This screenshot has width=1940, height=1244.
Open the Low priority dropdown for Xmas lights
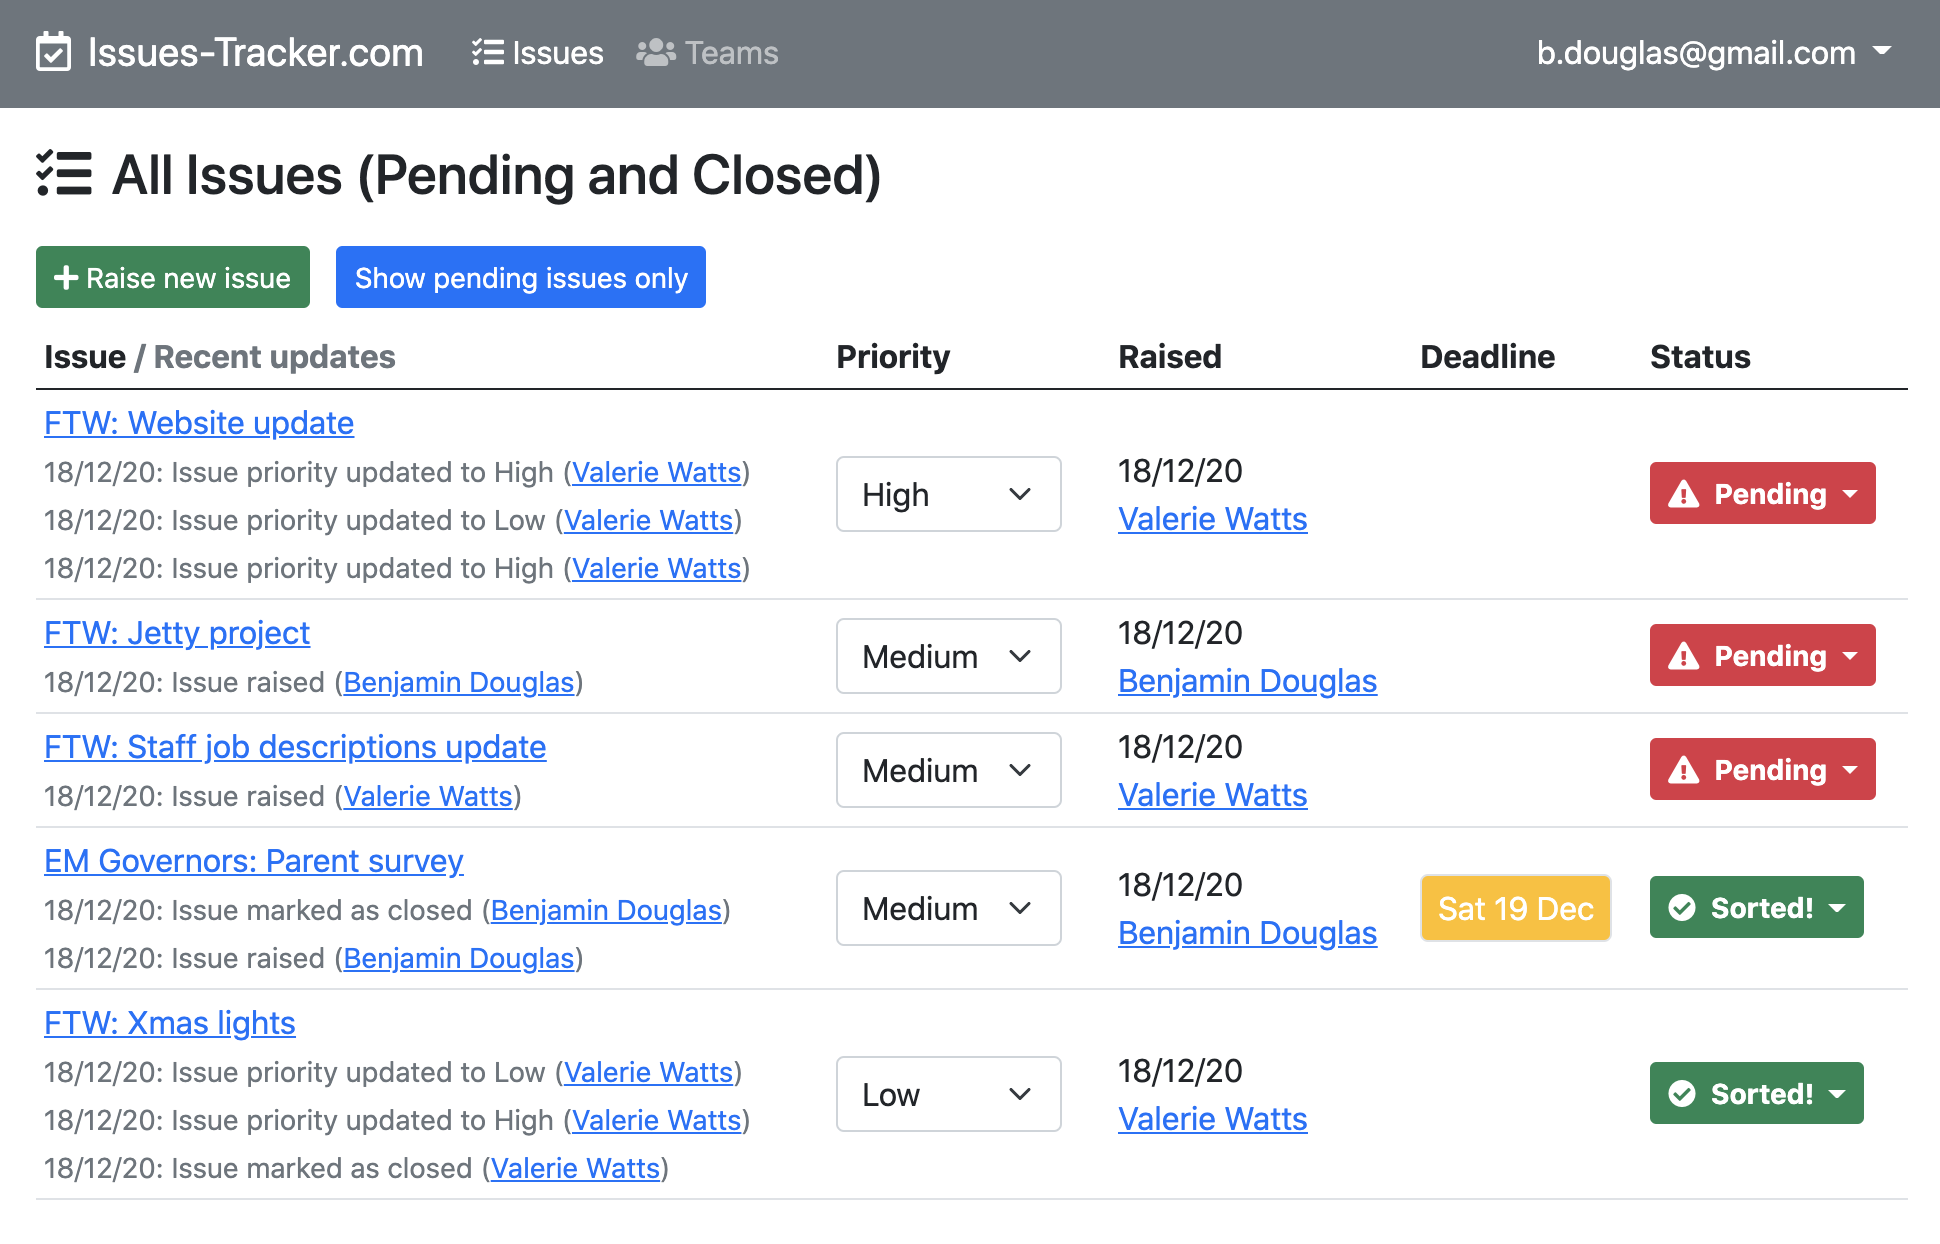(948, 1094)
